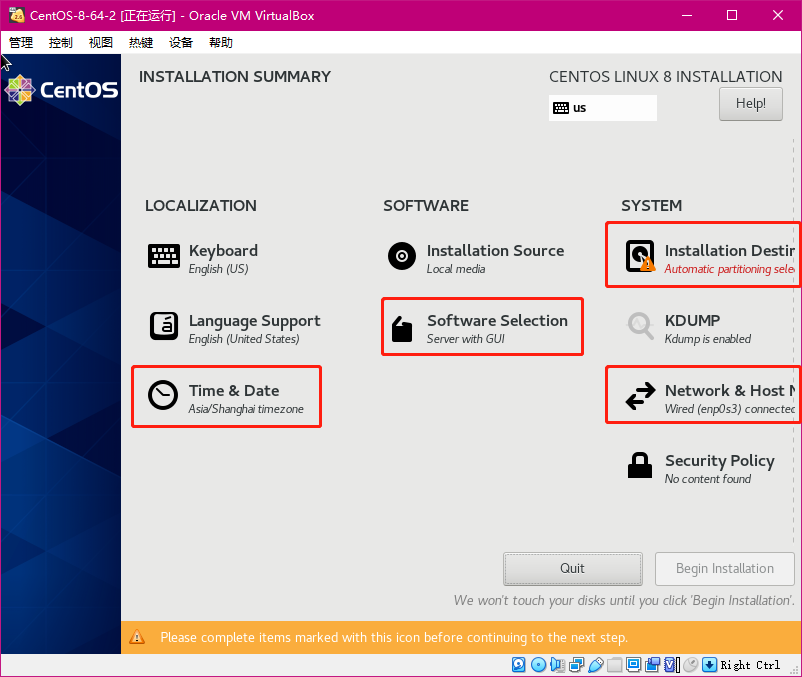
Task: Click the 'English (United States)' text
Action: (243, 339)
